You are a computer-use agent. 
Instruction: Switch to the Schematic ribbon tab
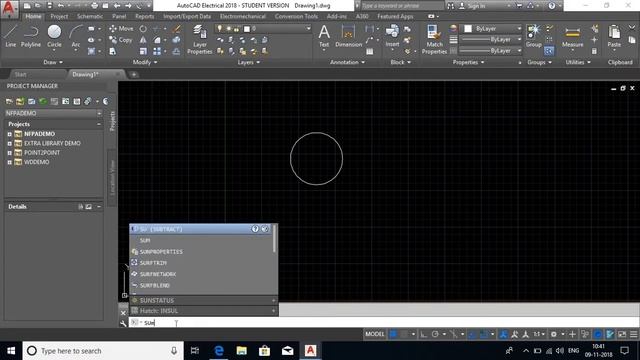point(90,16)
